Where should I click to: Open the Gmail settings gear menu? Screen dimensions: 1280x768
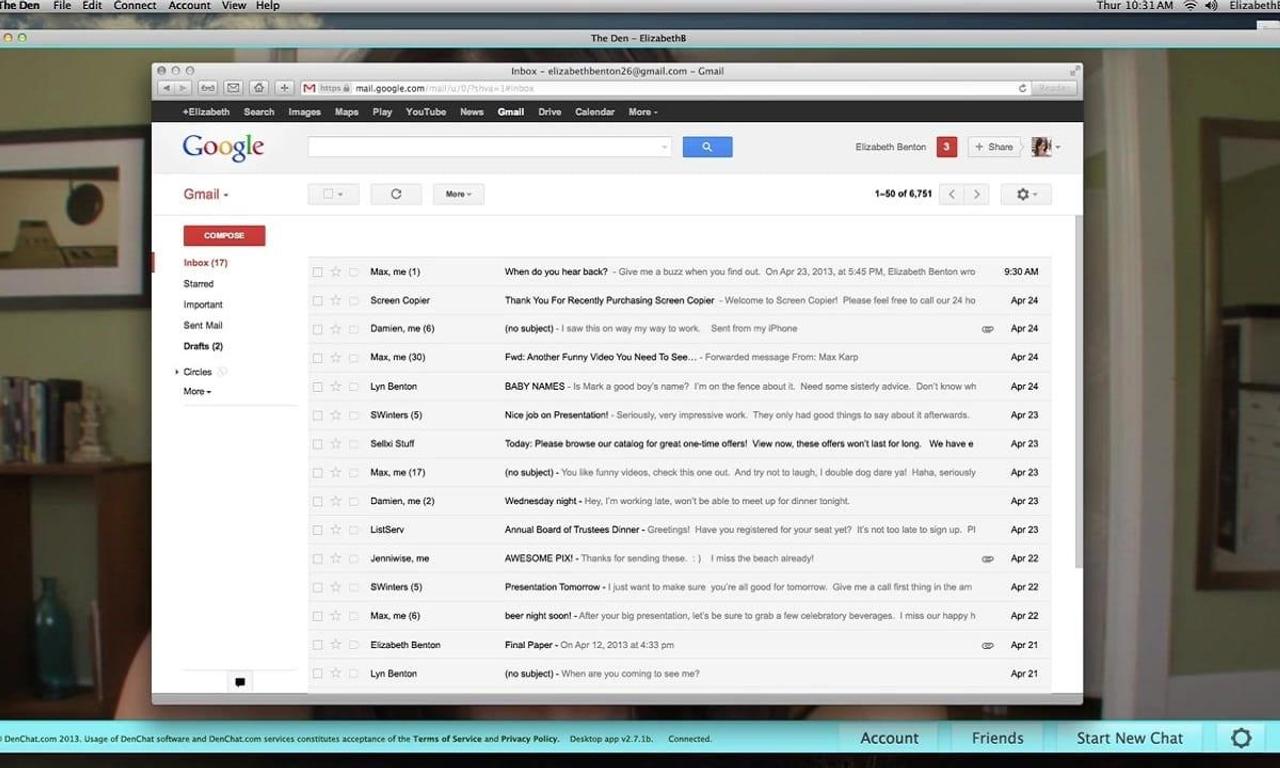[1025, 194]
